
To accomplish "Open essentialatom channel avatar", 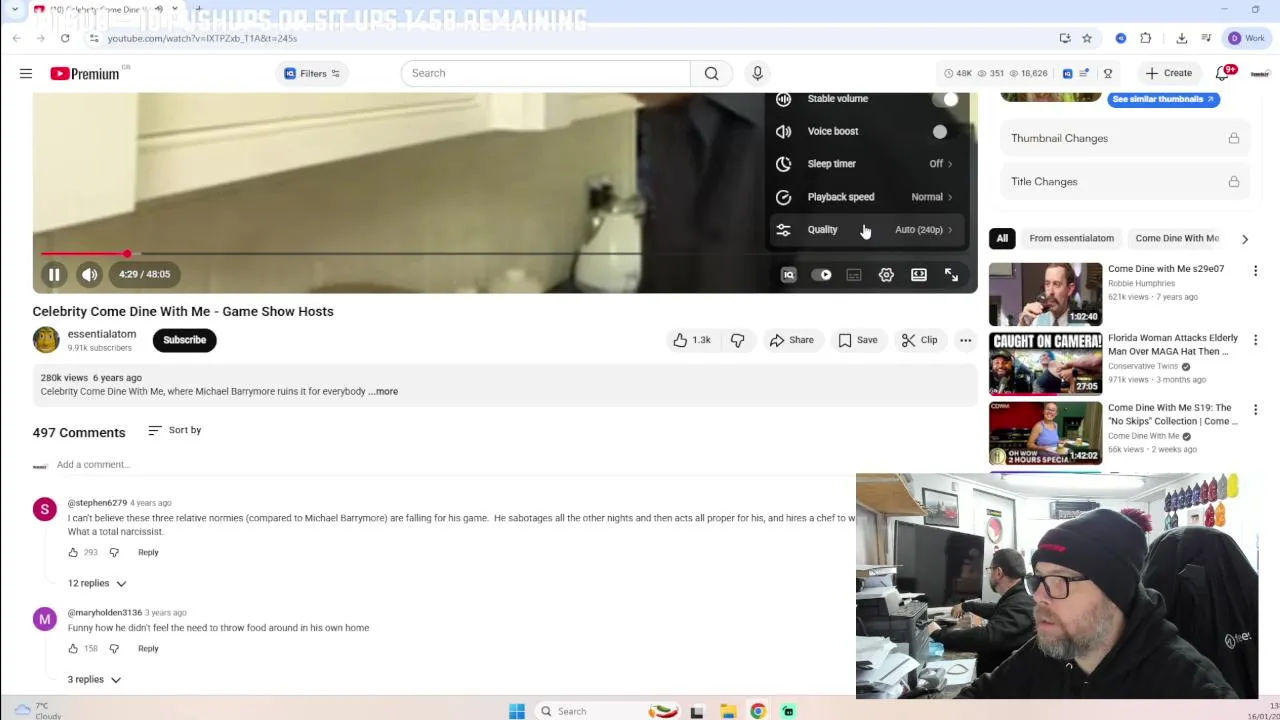I will tap(46, 340).
